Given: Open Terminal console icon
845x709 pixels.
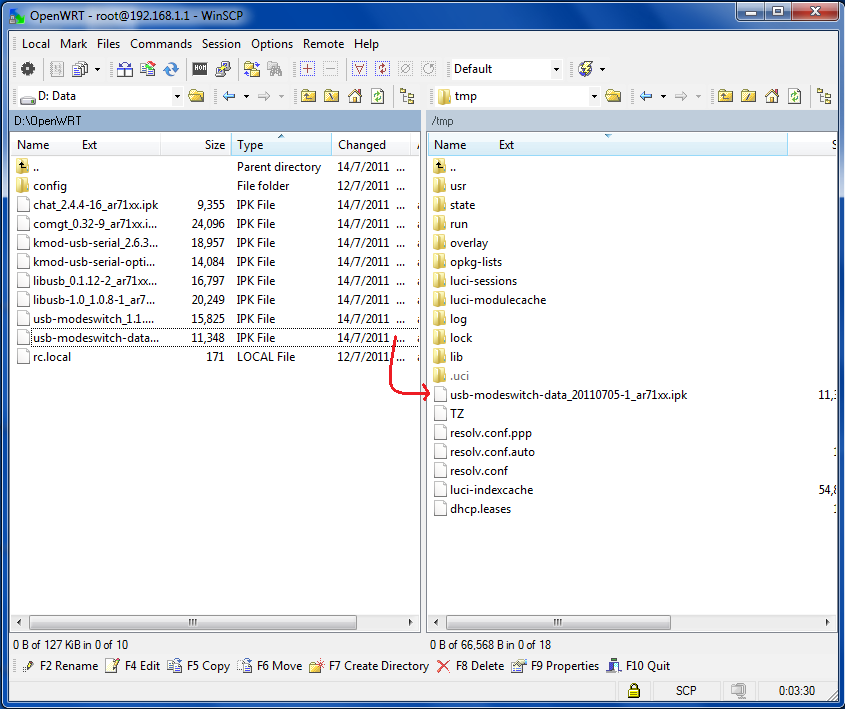Looking at the screenshot, I should pyautogui.click(x=200, y=69).
